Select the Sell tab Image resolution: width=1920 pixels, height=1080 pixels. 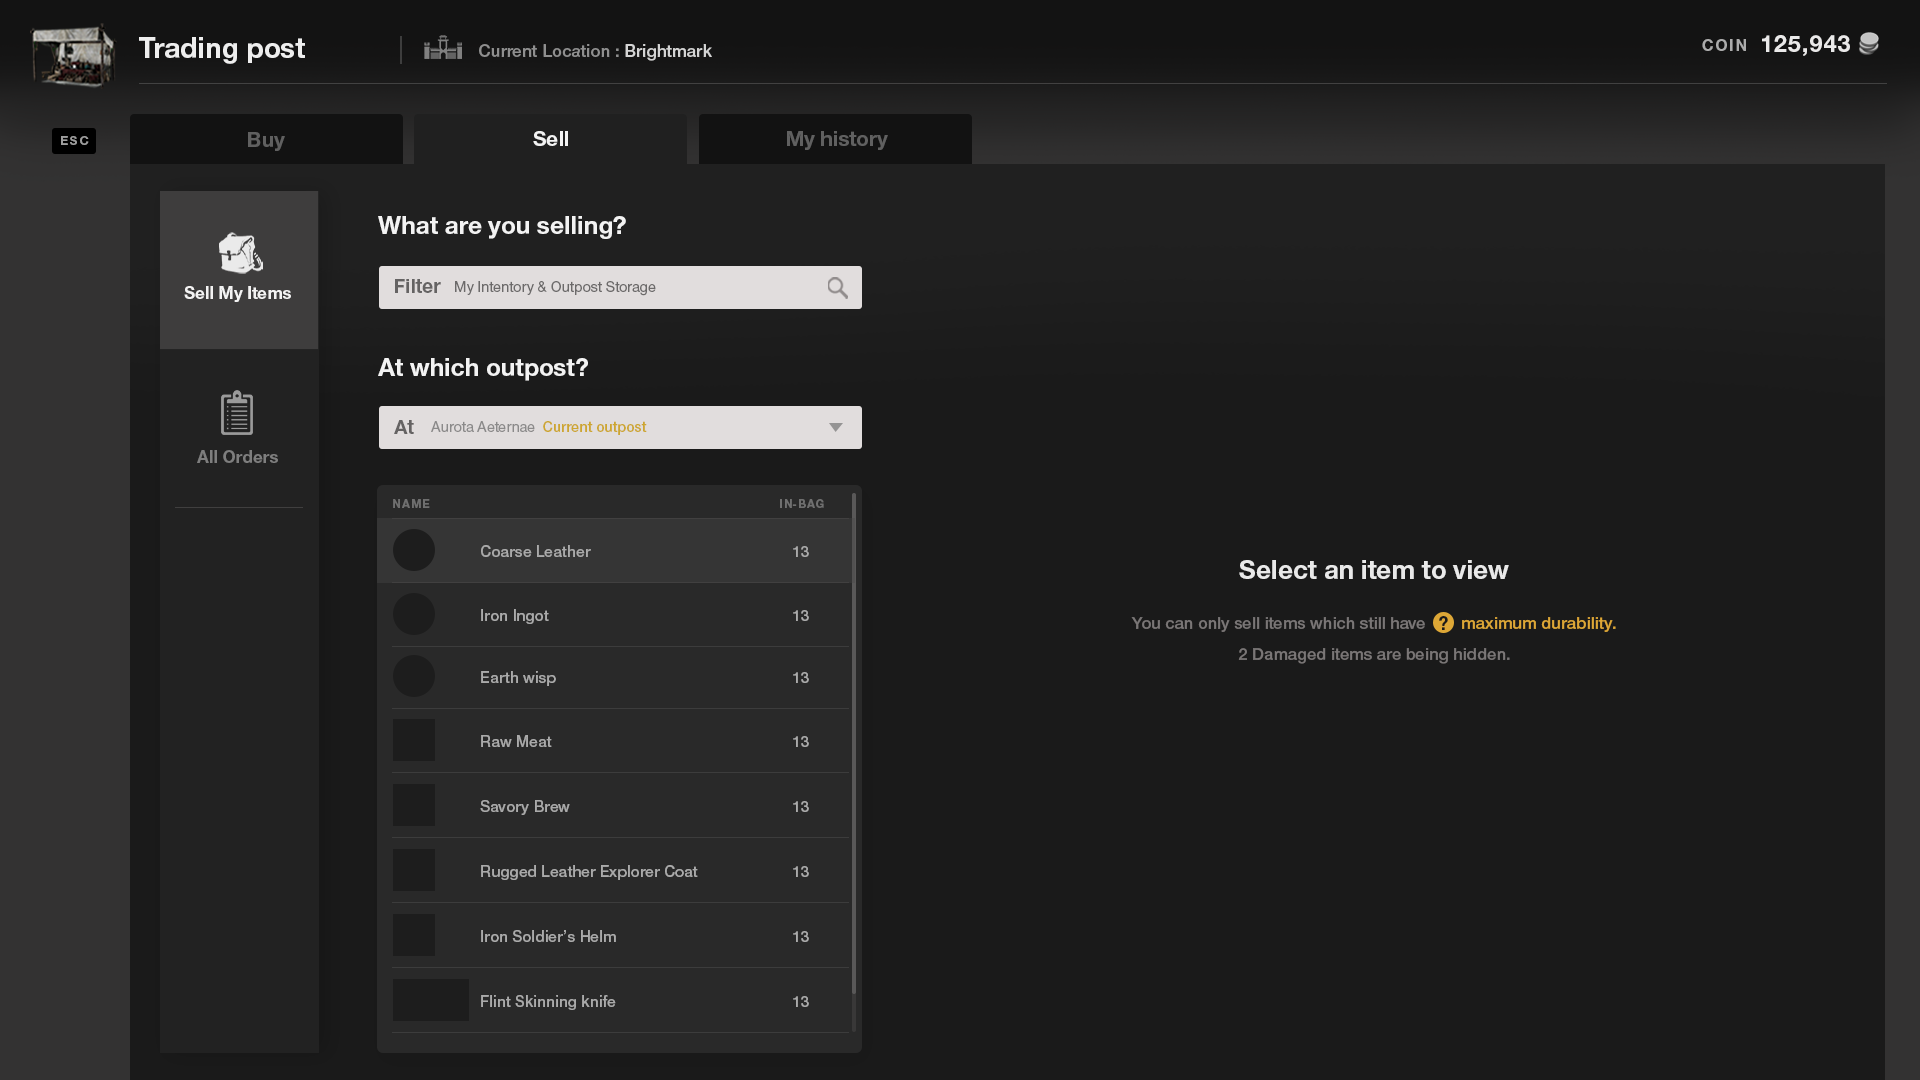[x=550, y=139]
